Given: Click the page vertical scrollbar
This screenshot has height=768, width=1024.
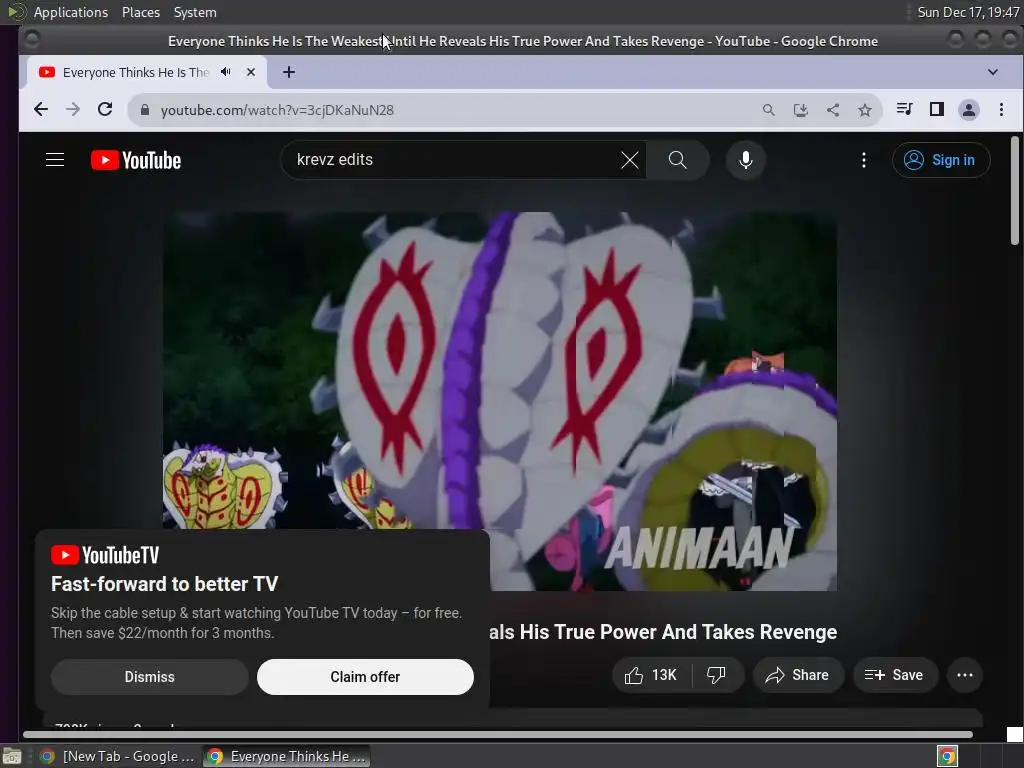Looking at the screenshot, I should [1014, 191].
